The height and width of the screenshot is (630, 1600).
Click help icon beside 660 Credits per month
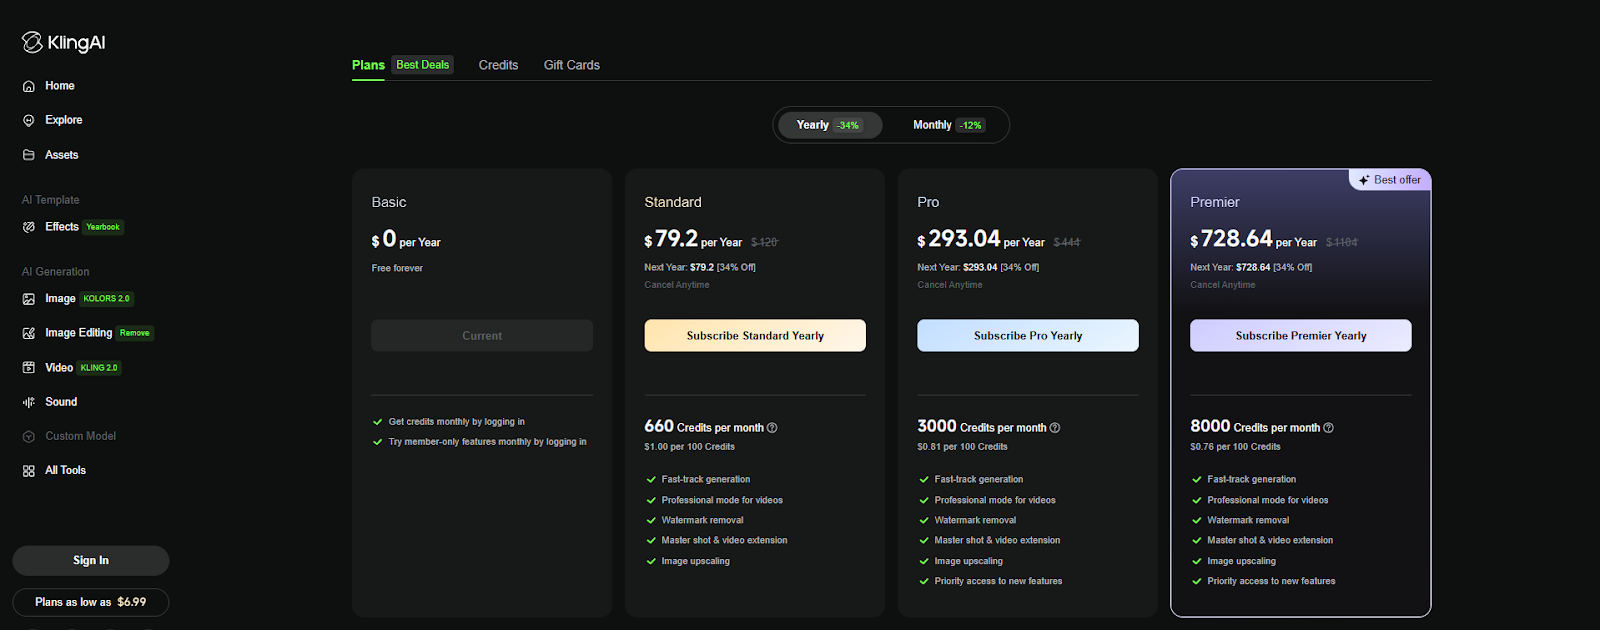[772, 428]
